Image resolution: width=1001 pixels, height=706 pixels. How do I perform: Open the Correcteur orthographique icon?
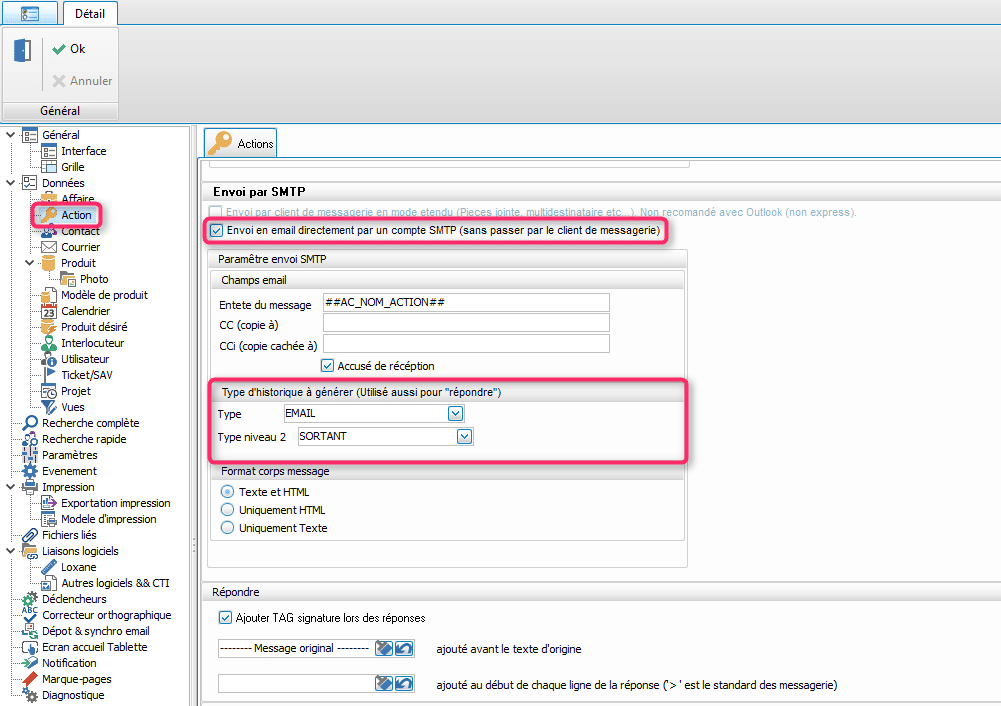pos(30,615)
